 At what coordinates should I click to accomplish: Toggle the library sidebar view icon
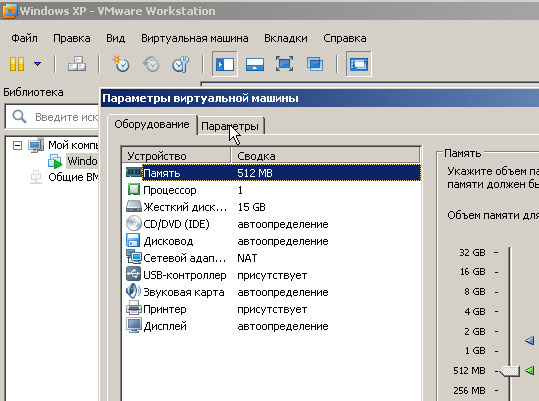tap(225, 64)
